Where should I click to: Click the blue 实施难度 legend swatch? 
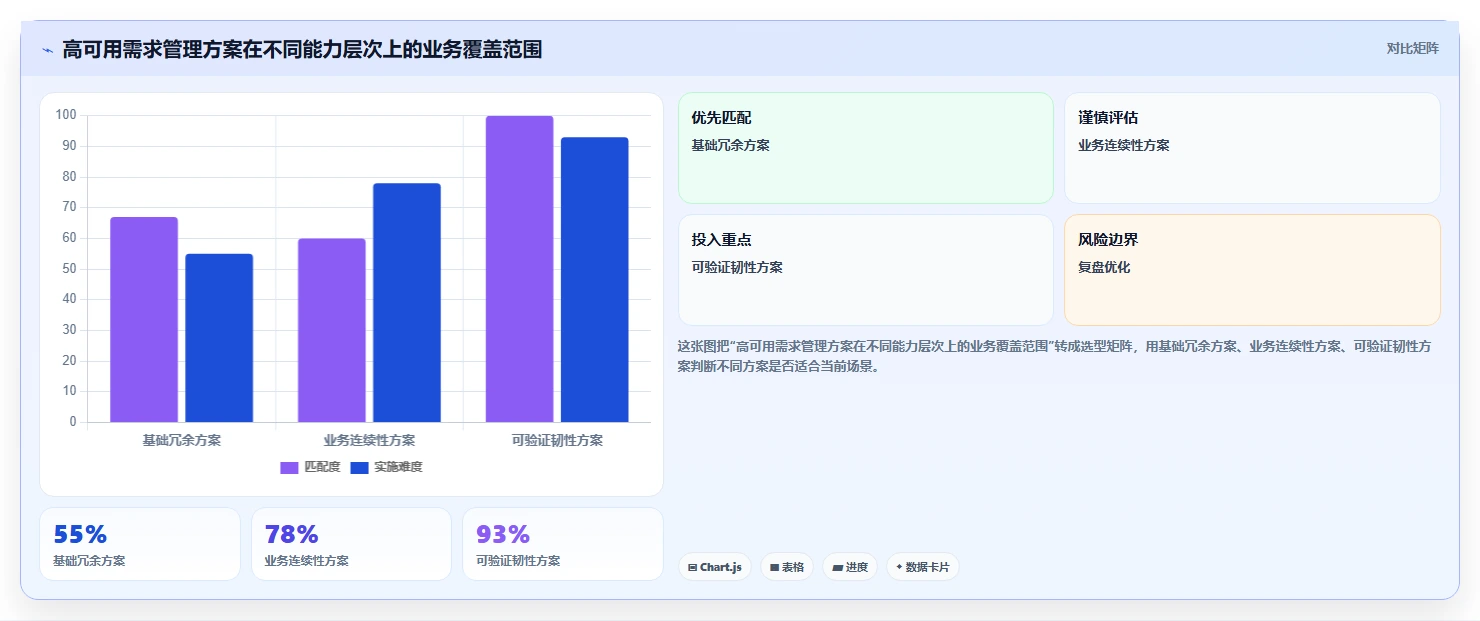coord(359,467)
